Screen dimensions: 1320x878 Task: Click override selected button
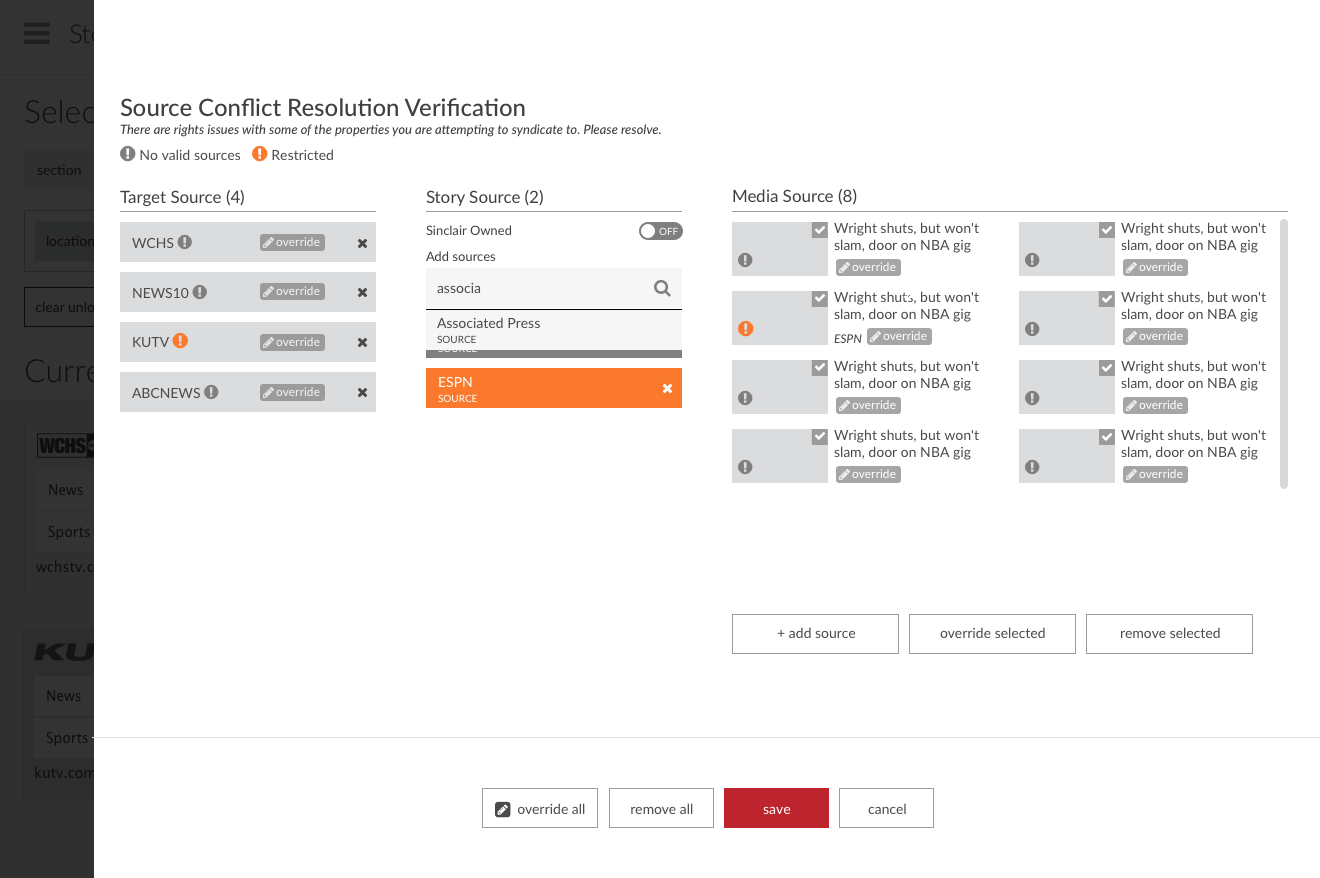click(992, 634)
